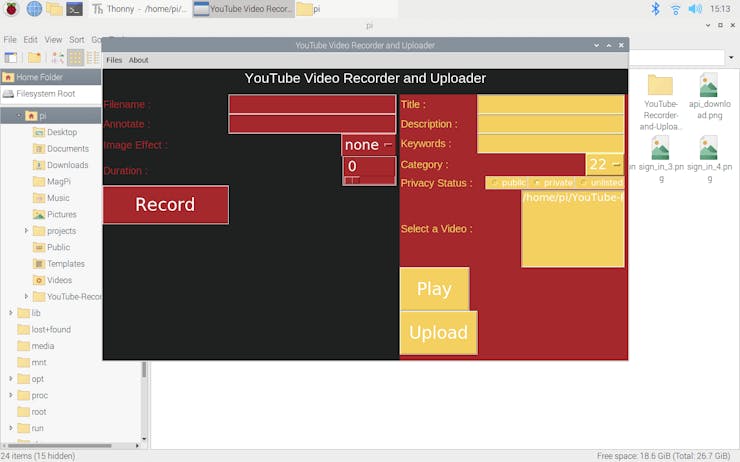Switch file manager to icon view
The width and height of the screenshot is (740, 462).
[x=75, y=58]
